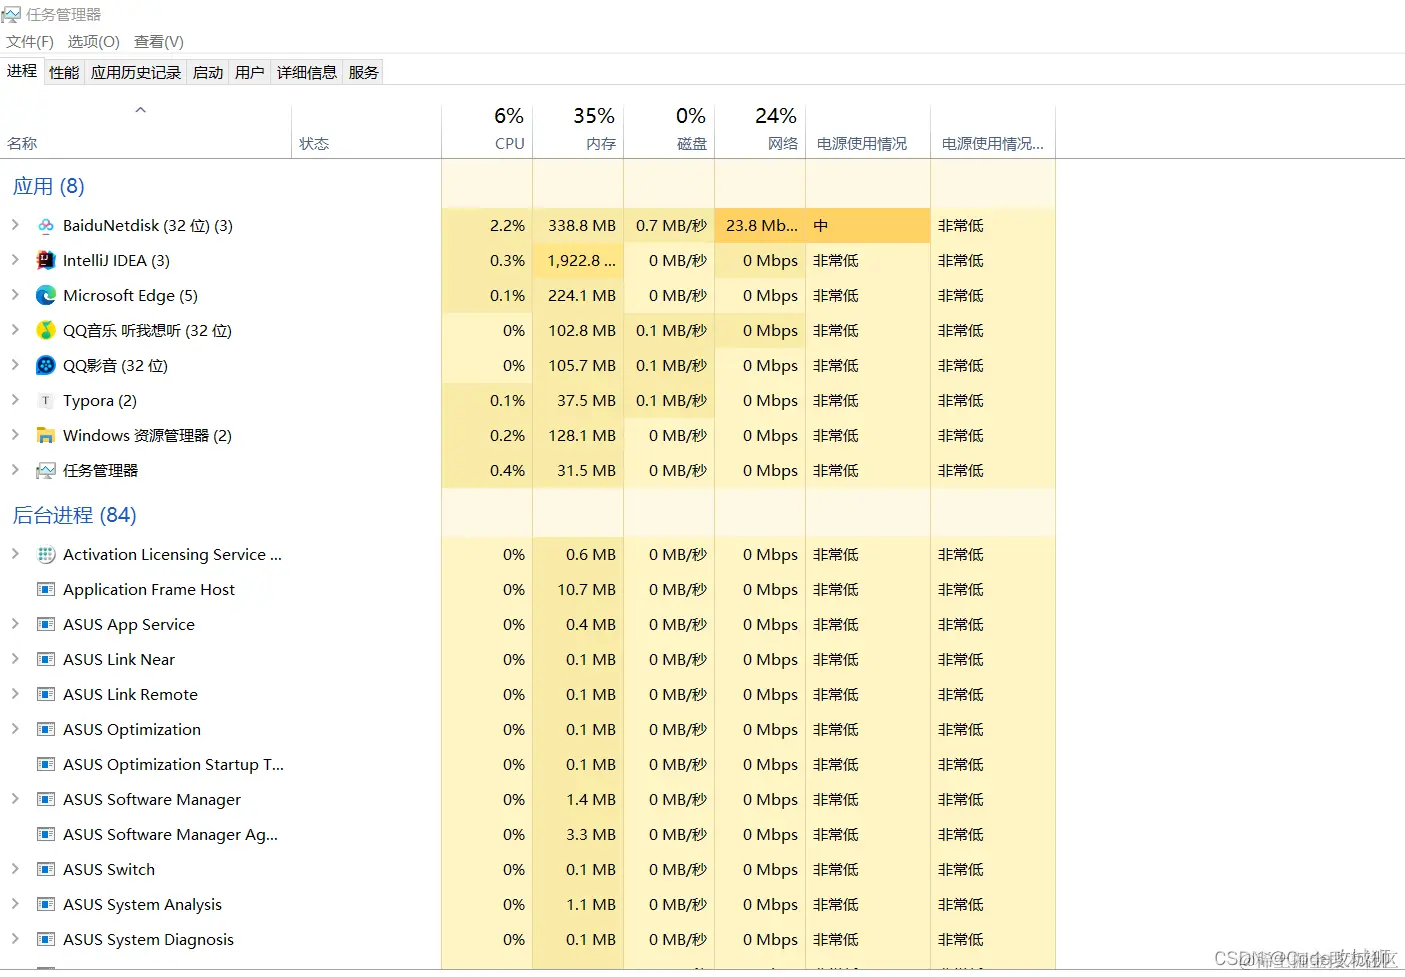Click the QQ音乐 app icon
Image resolution: width=1405 pixels, height=977 pixels.
[x=46, y=331]
